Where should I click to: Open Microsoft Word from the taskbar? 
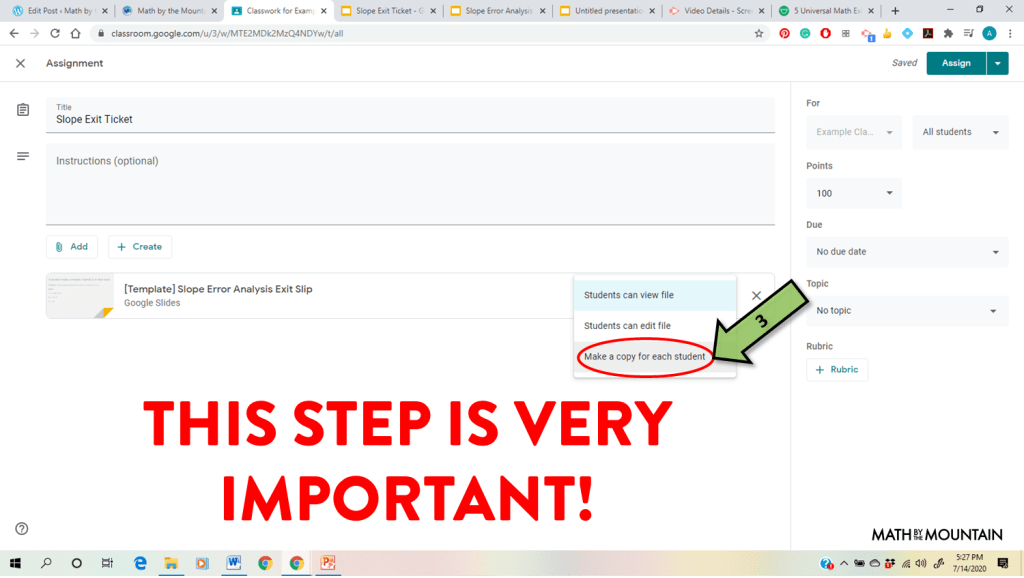234,563
